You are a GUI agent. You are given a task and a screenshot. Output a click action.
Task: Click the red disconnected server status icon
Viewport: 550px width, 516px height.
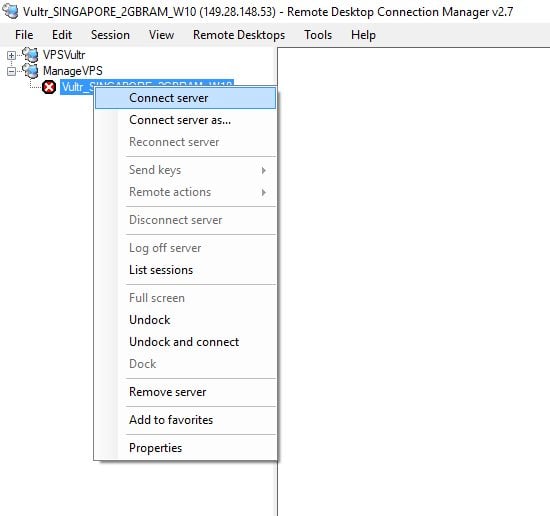[x=49, y=87]
